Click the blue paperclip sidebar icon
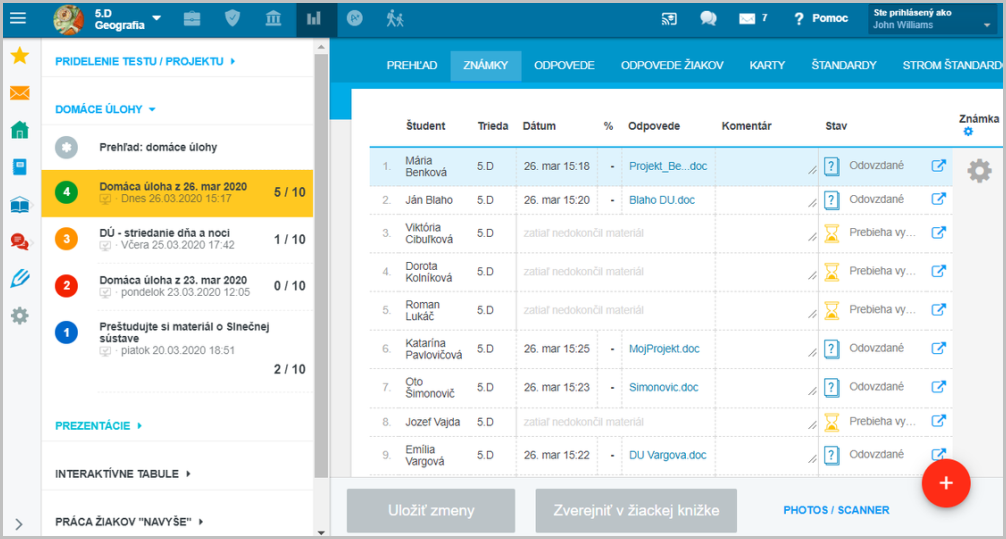The width and height of the screenshot is (1006, 539). pos(20,278)
